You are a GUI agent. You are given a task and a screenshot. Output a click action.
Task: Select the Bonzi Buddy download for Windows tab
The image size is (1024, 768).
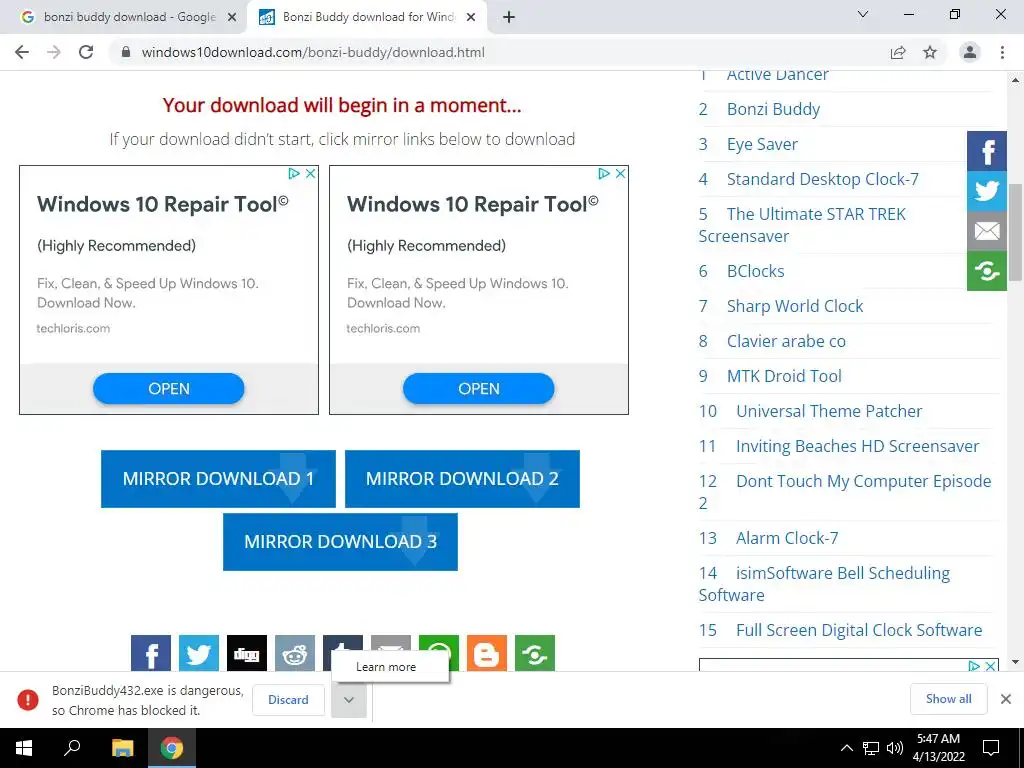tap(369, 17)
